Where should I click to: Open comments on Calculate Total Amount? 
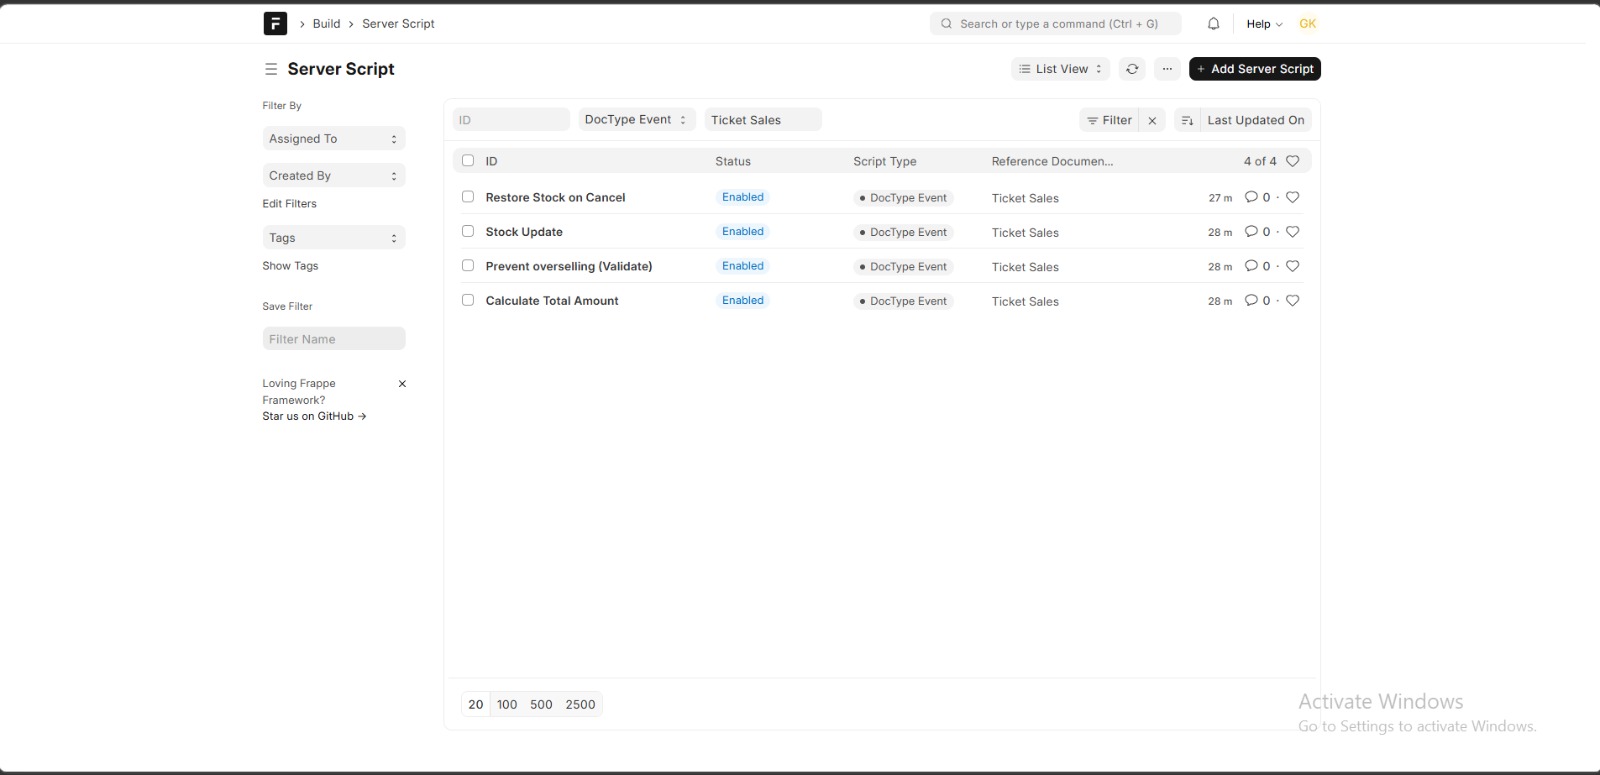click(x=1257, y=300)
